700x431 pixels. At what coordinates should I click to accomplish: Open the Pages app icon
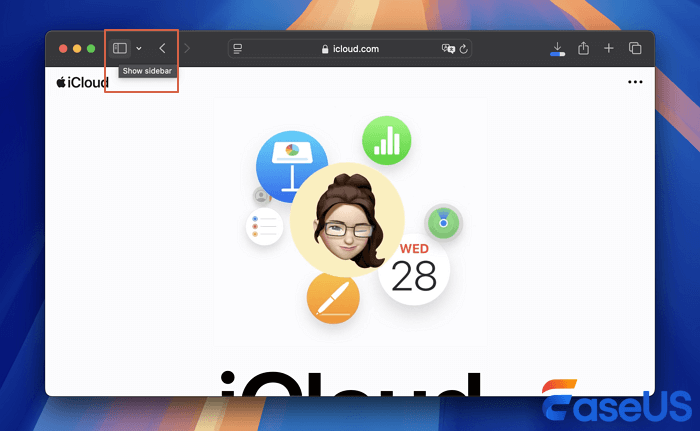pos(333,298)
